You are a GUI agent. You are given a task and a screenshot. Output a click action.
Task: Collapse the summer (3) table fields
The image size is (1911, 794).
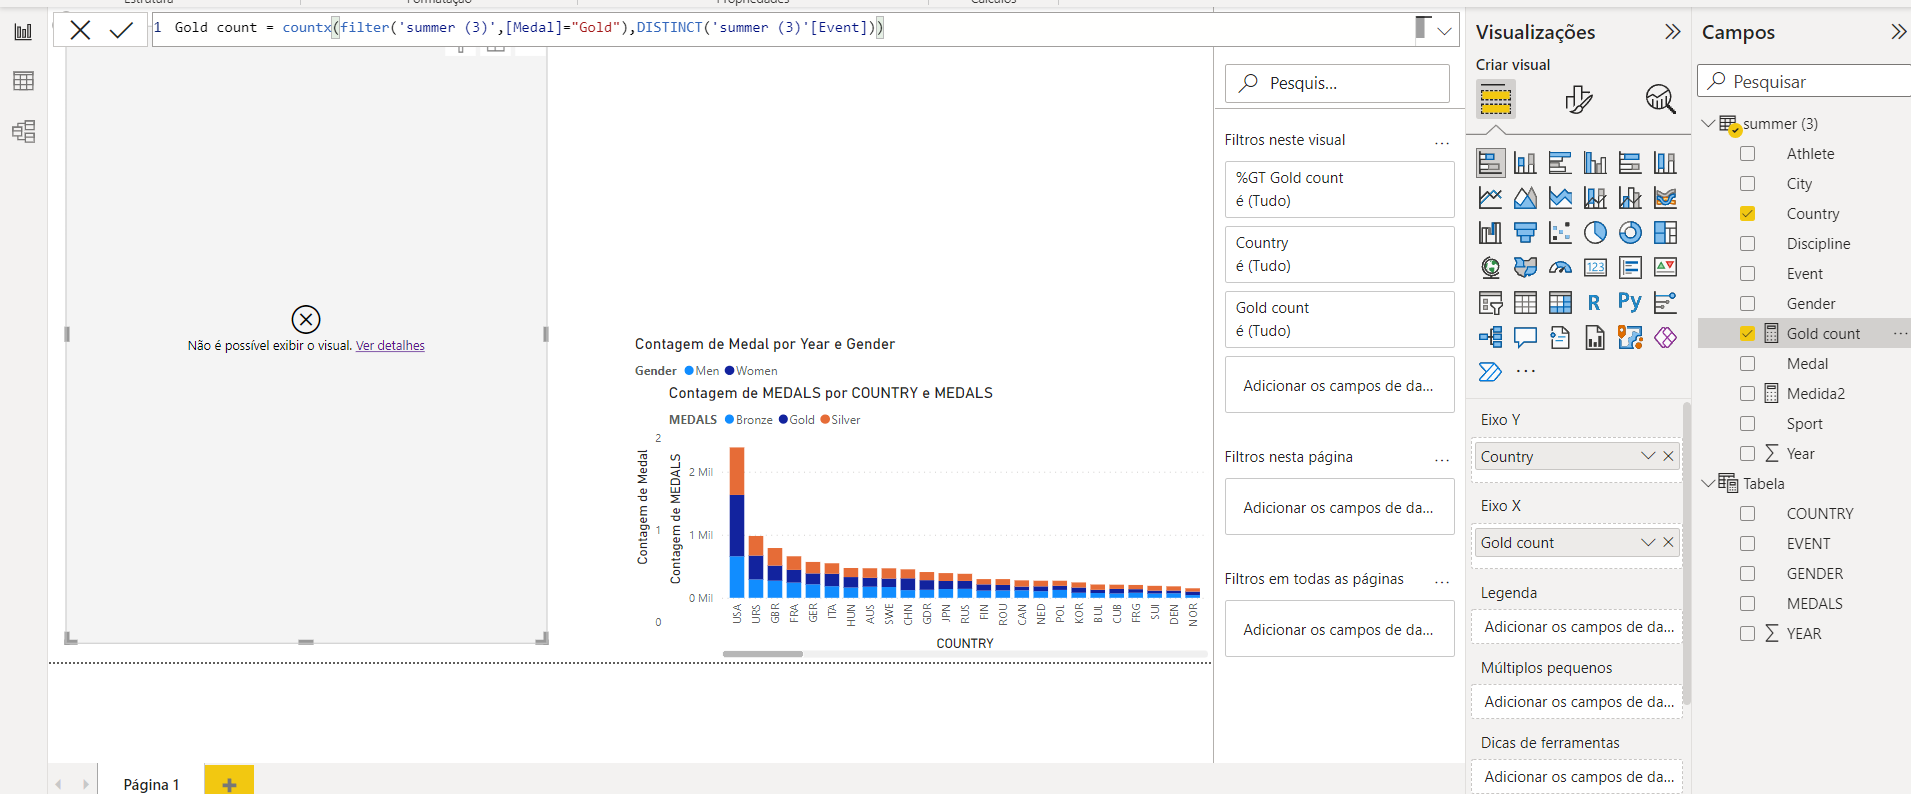pyautogui.click(x=1708, y=124)
